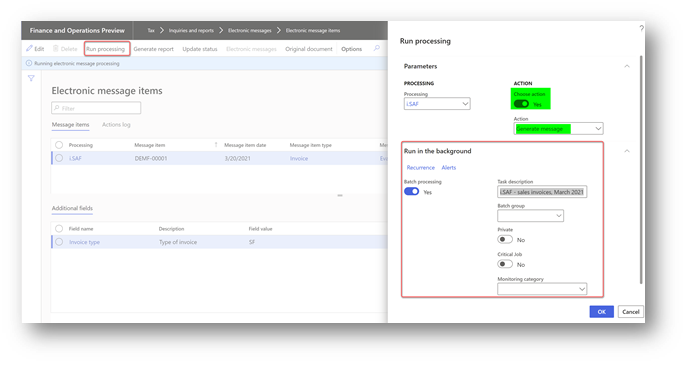The width and height of the screenshot is (687, 365).
Task: Click the Additional fields section header
Action: click(72, 208)
